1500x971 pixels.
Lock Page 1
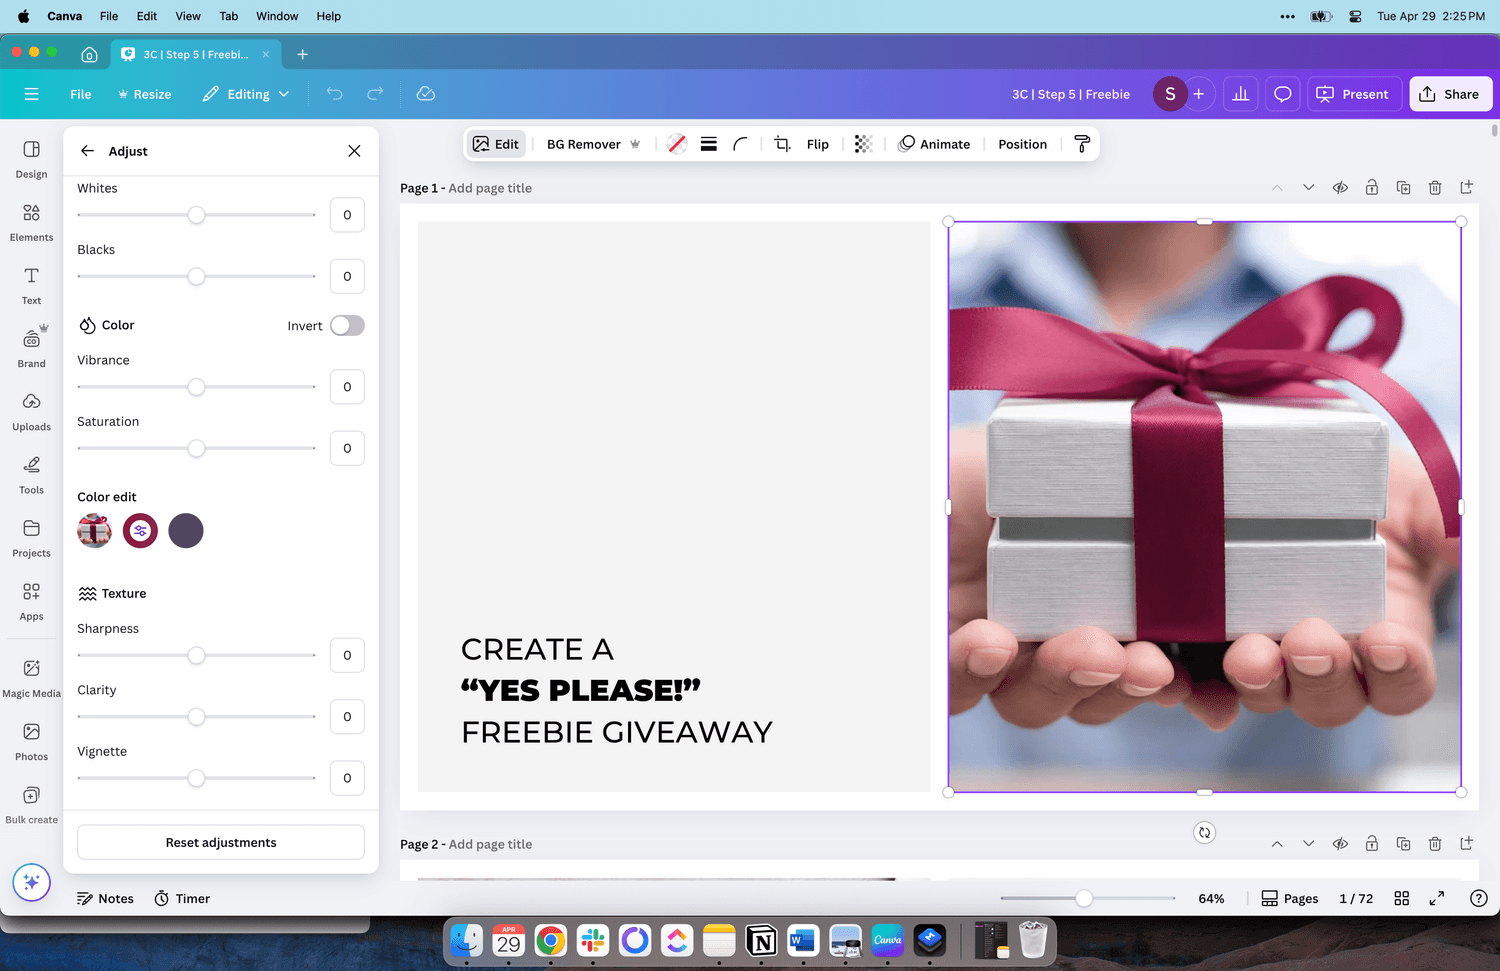point(1372,188)
